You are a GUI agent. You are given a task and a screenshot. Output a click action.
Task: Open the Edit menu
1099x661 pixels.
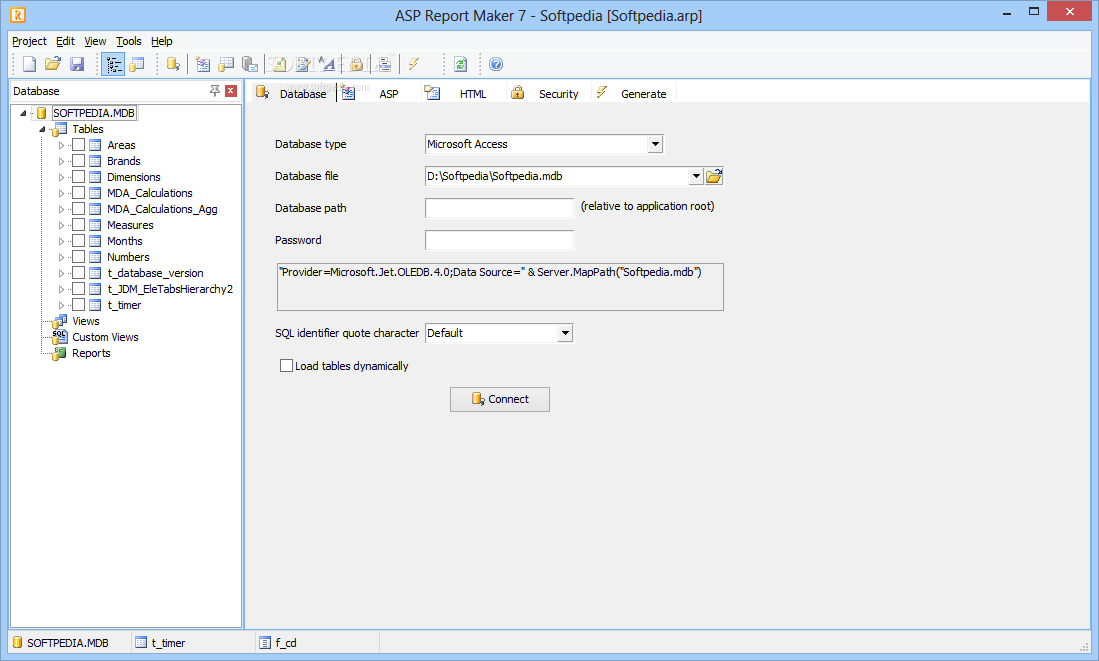pyautogui.click(x=65, y=41)
